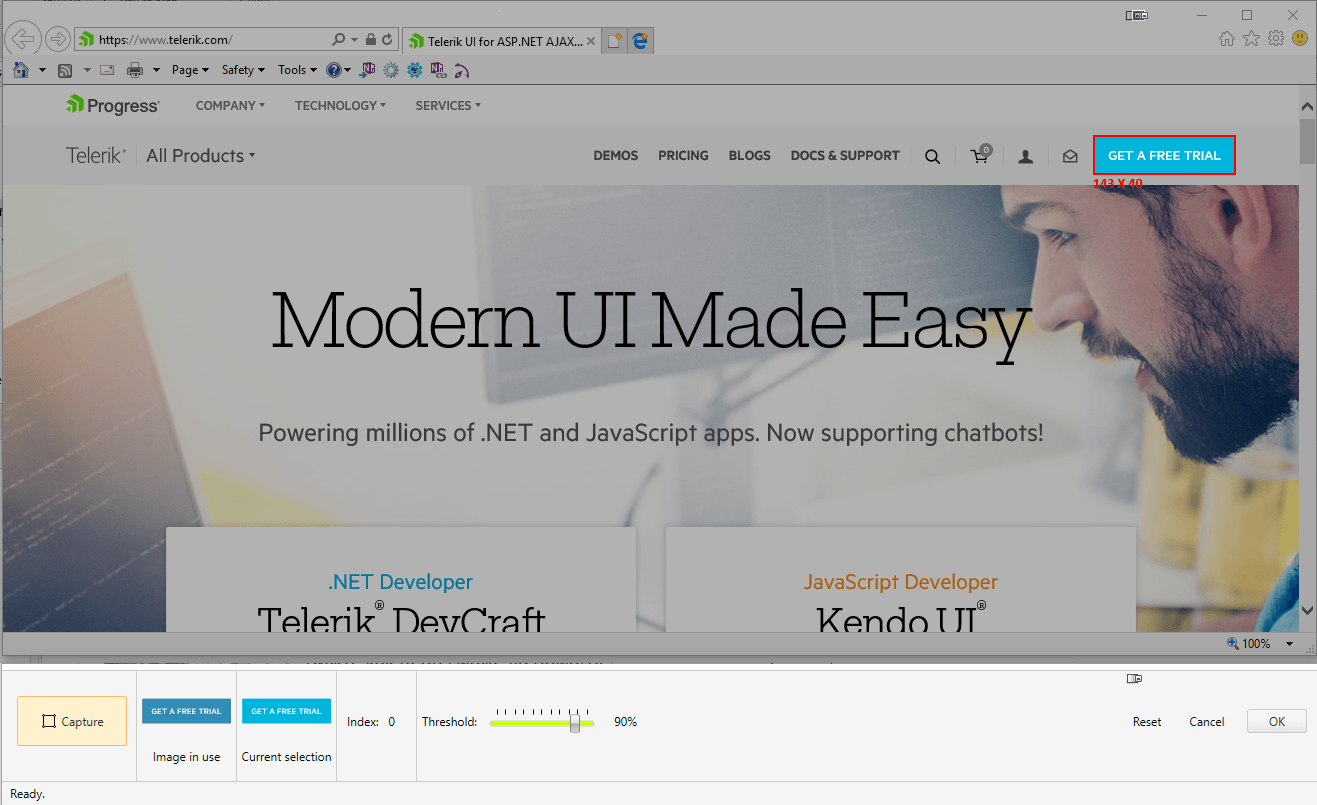
Task: Click the envelope contact icon
Action: (1070, 156)
